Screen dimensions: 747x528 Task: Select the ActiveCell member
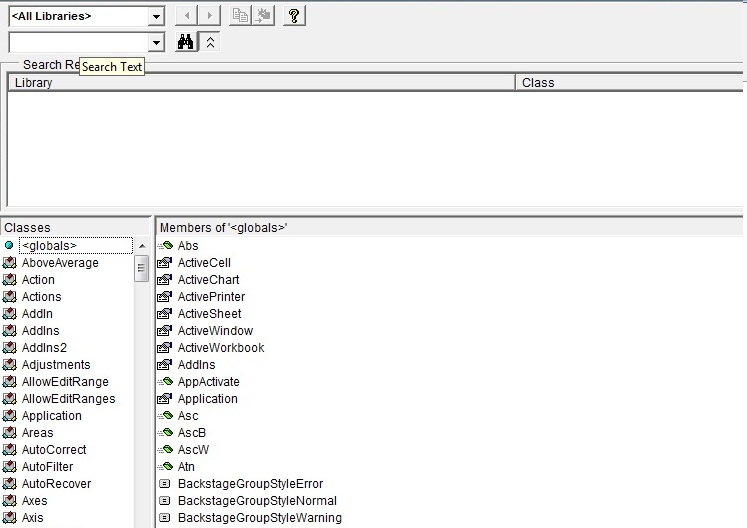[204, 263]
